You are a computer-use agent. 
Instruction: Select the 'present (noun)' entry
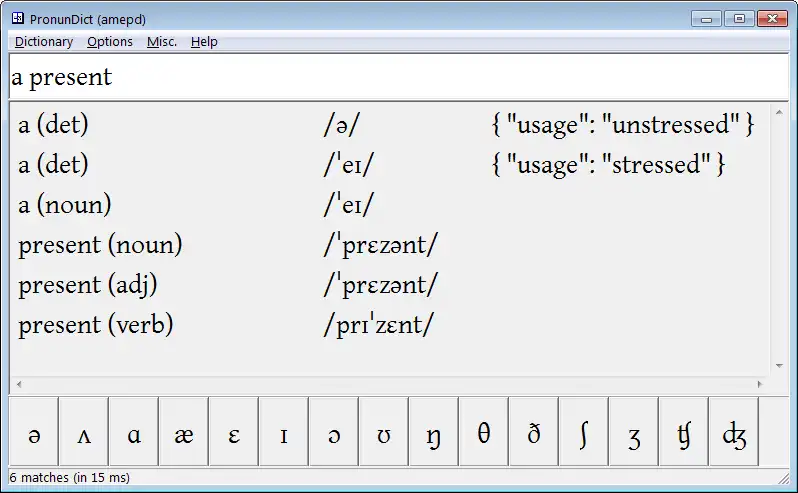(x=100, y=245)
